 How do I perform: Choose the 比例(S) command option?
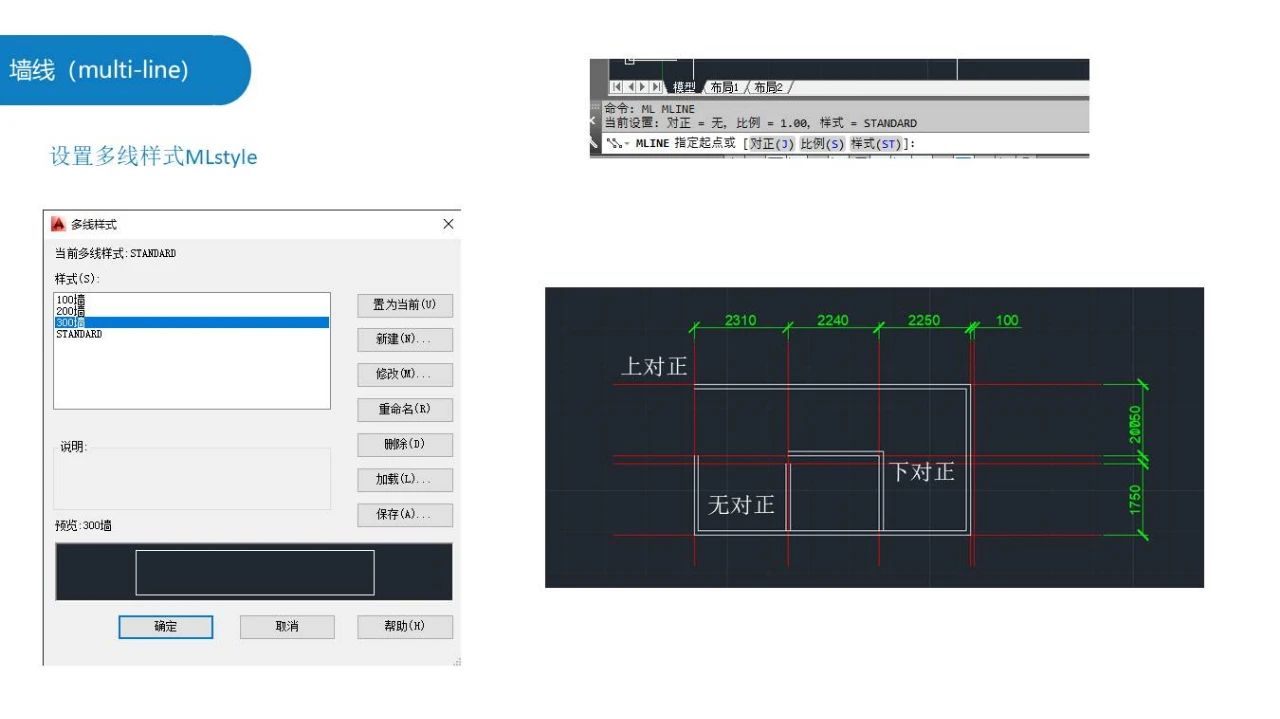822,144
